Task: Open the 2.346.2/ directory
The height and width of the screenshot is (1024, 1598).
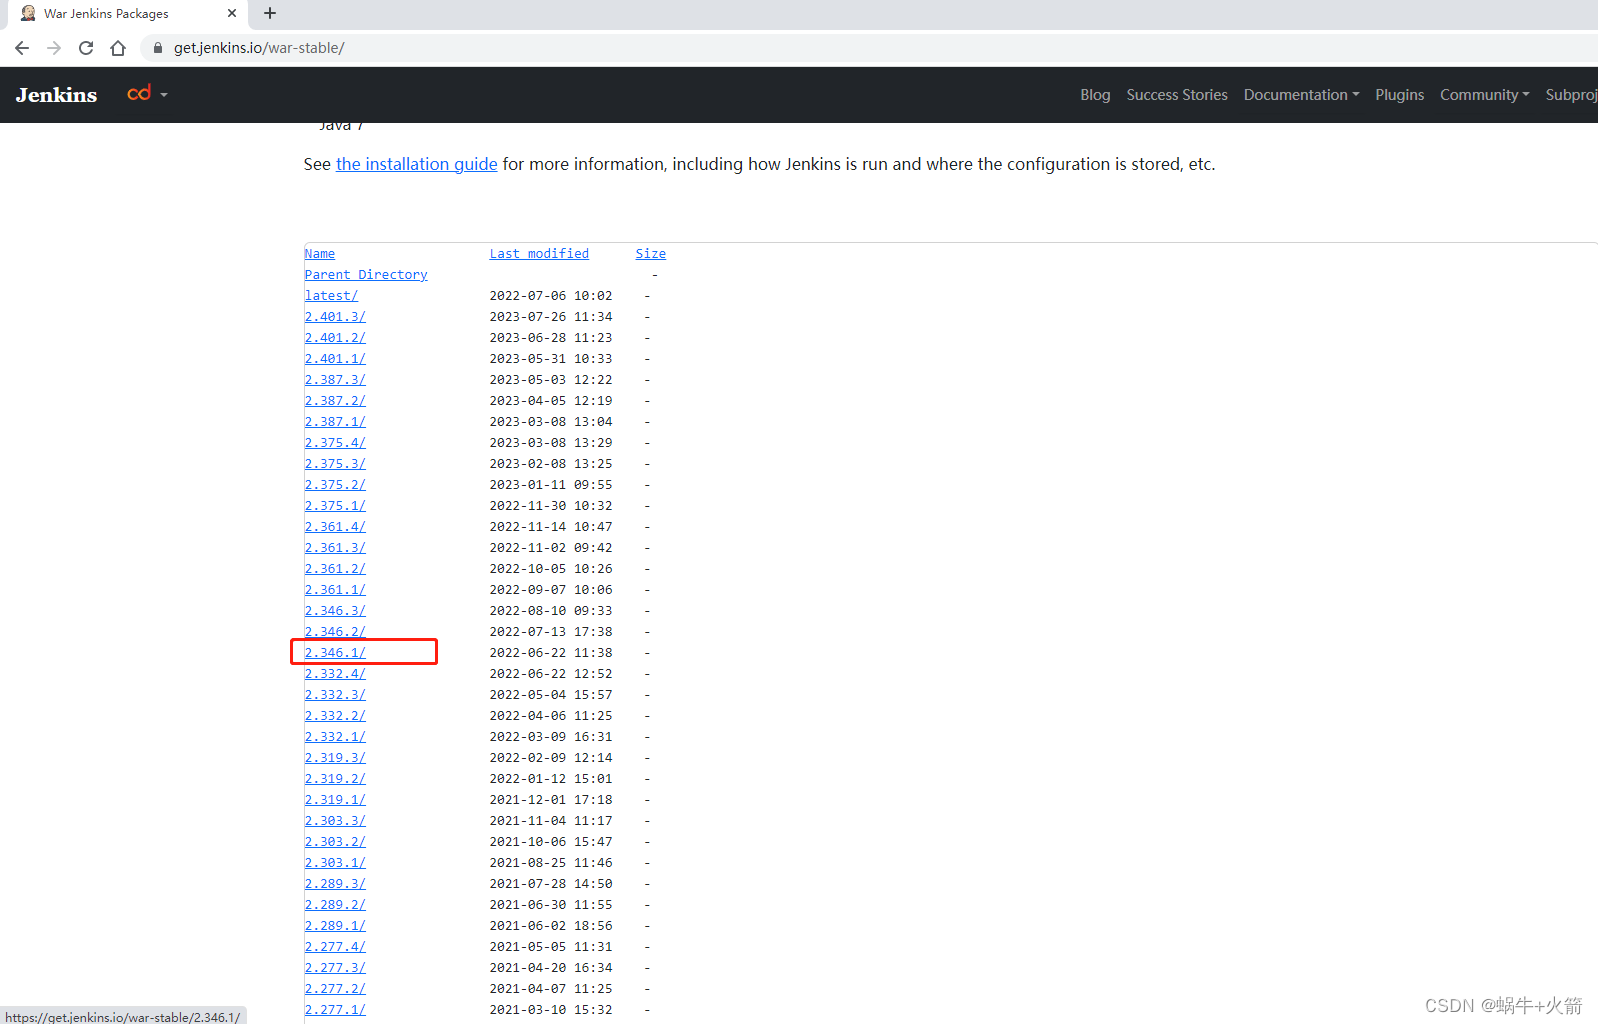Action: pos(335,632)
